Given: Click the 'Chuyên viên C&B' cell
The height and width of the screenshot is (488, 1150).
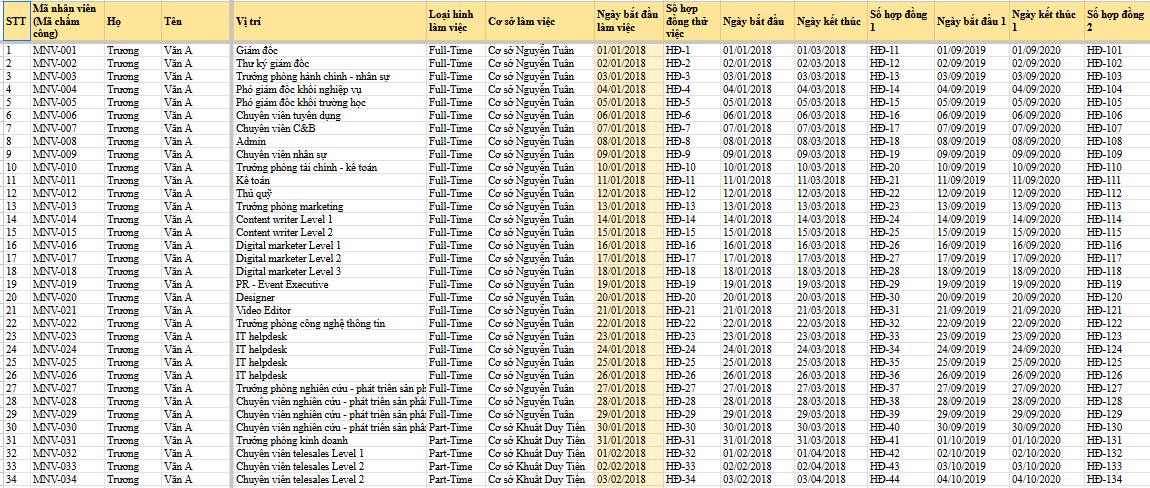Looking at the screenshot, I should click(x=330, y=128).
